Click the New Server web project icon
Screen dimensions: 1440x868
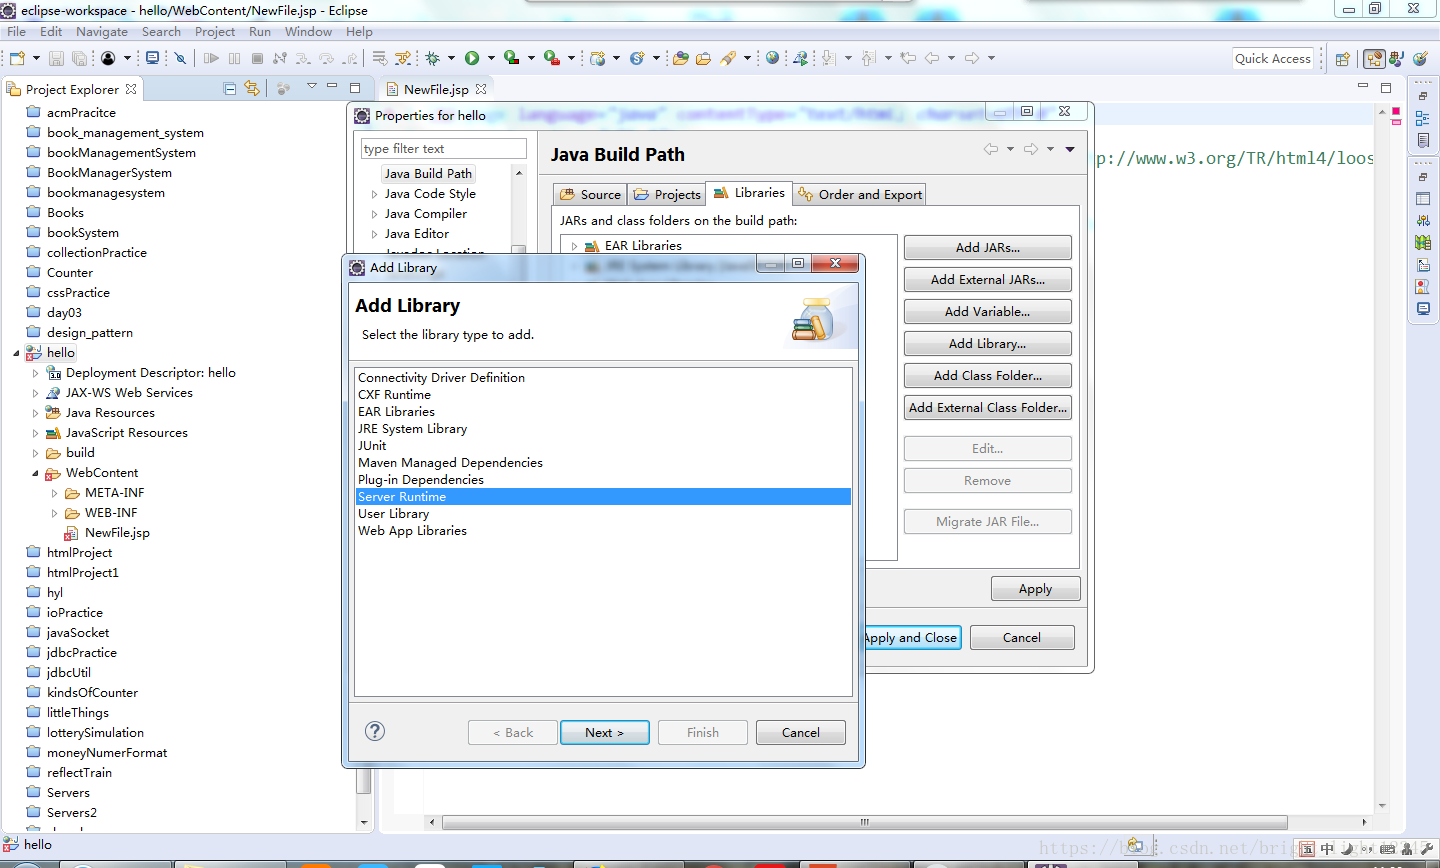point(597,58)
